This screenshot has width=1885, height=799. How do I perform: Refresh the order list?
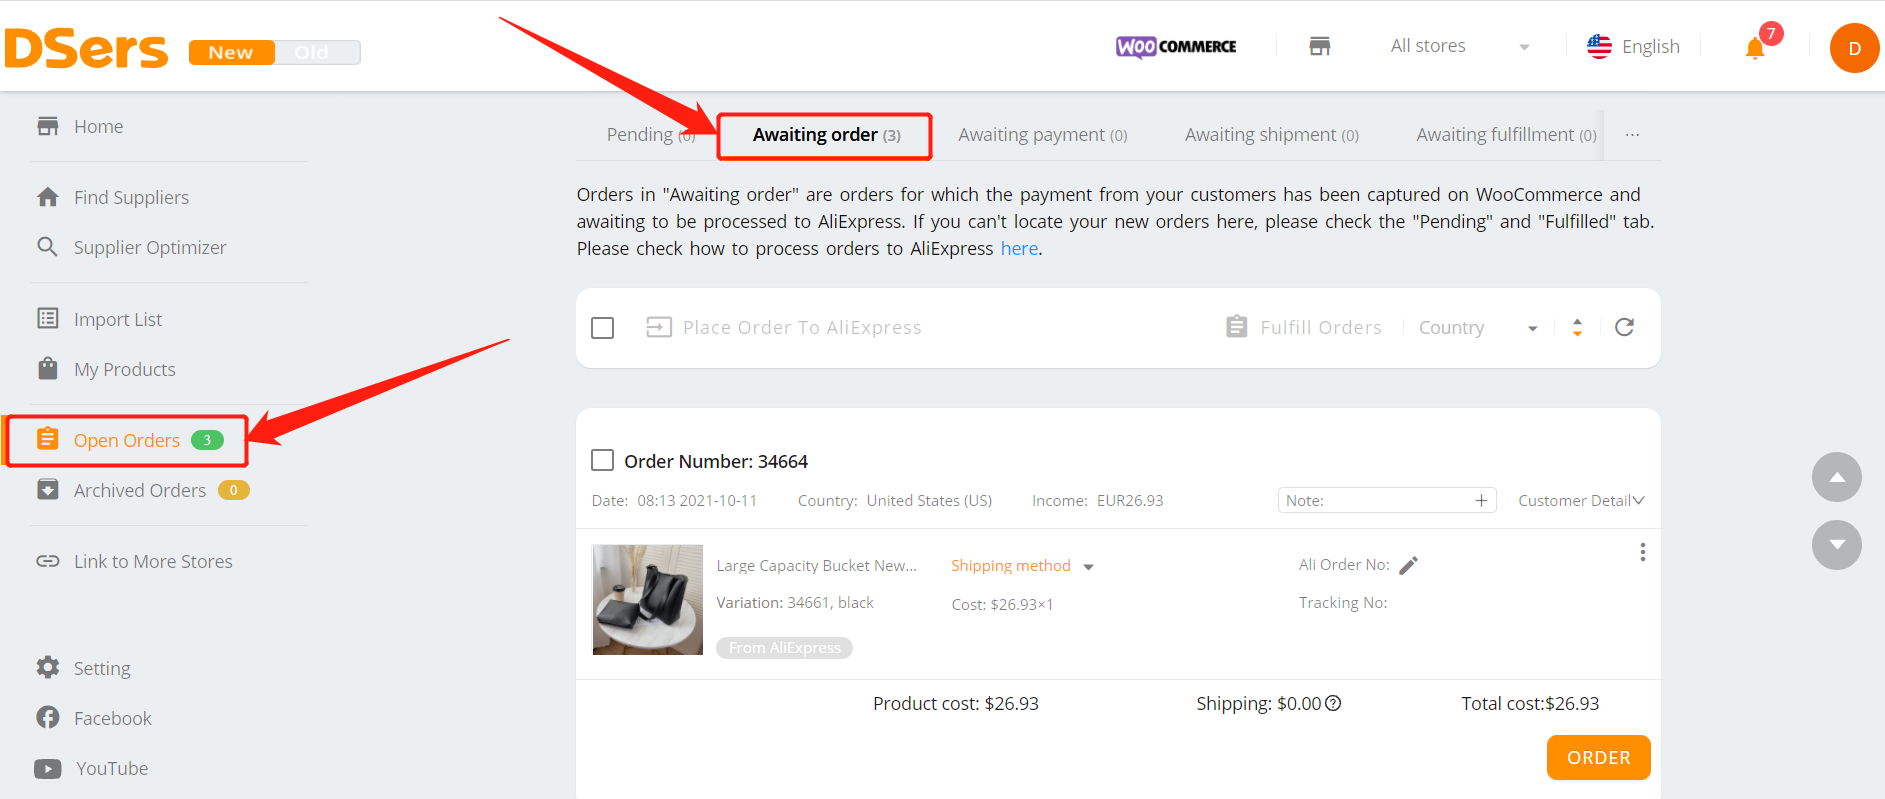[1624, 327]
